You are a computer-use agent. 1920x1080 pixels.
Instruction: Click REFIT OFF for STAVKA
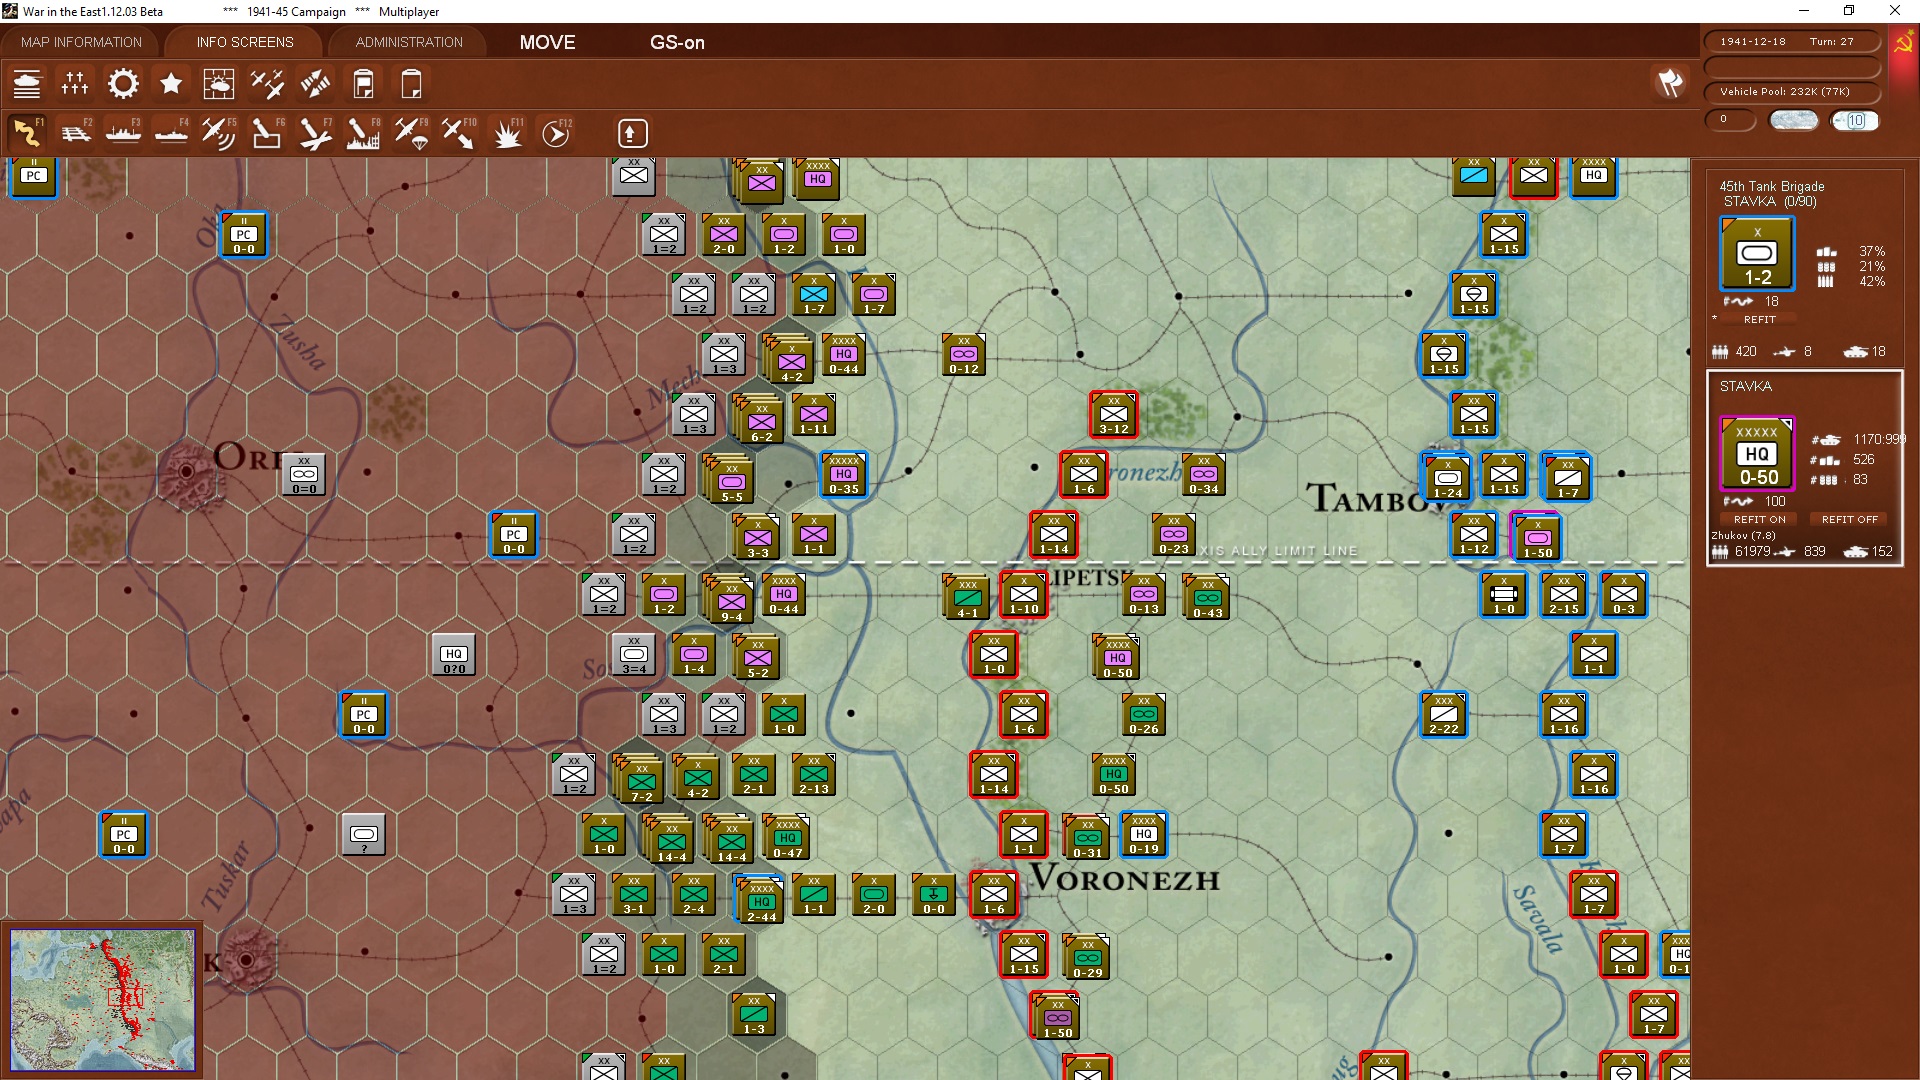tap(1849, 519)
